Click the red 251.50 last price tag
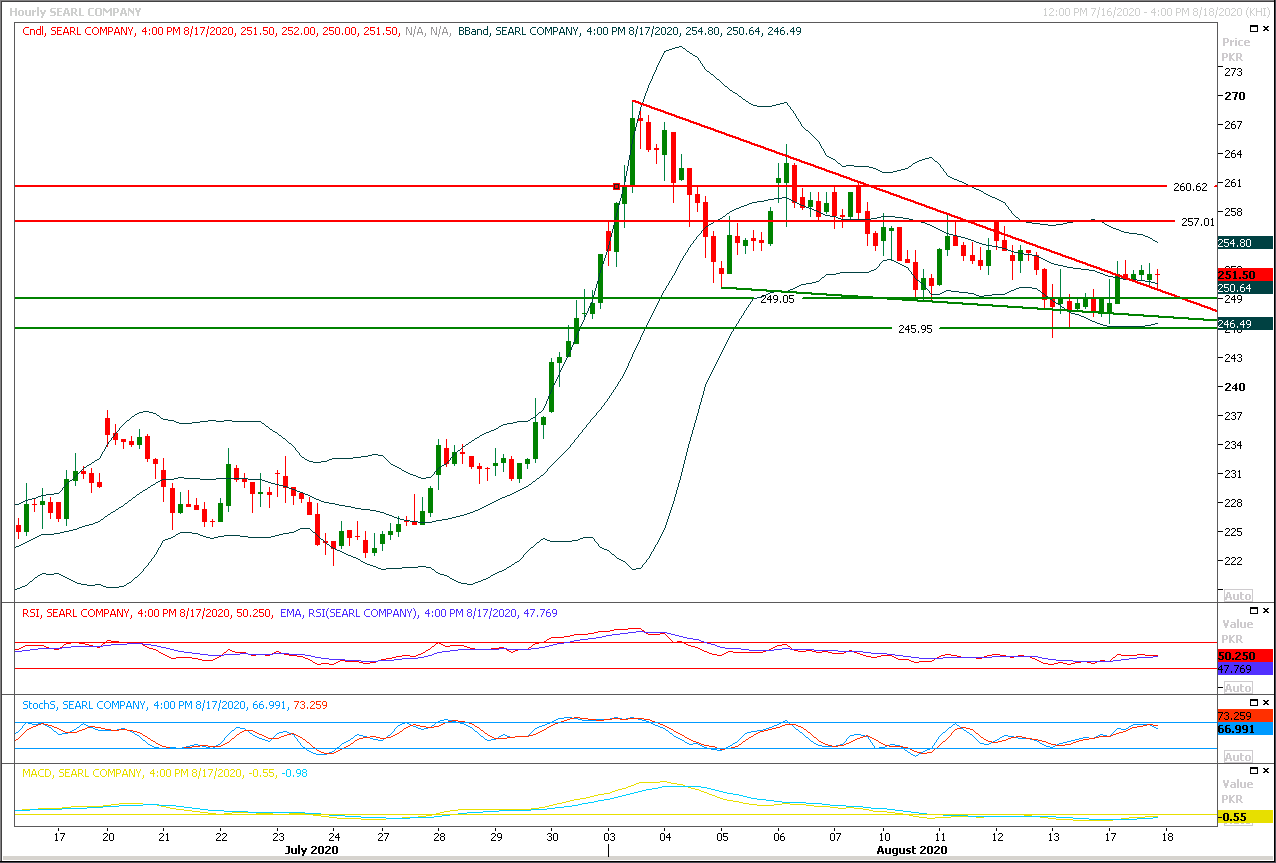Screen dimensions: 1276x863 pos(1244,275)
